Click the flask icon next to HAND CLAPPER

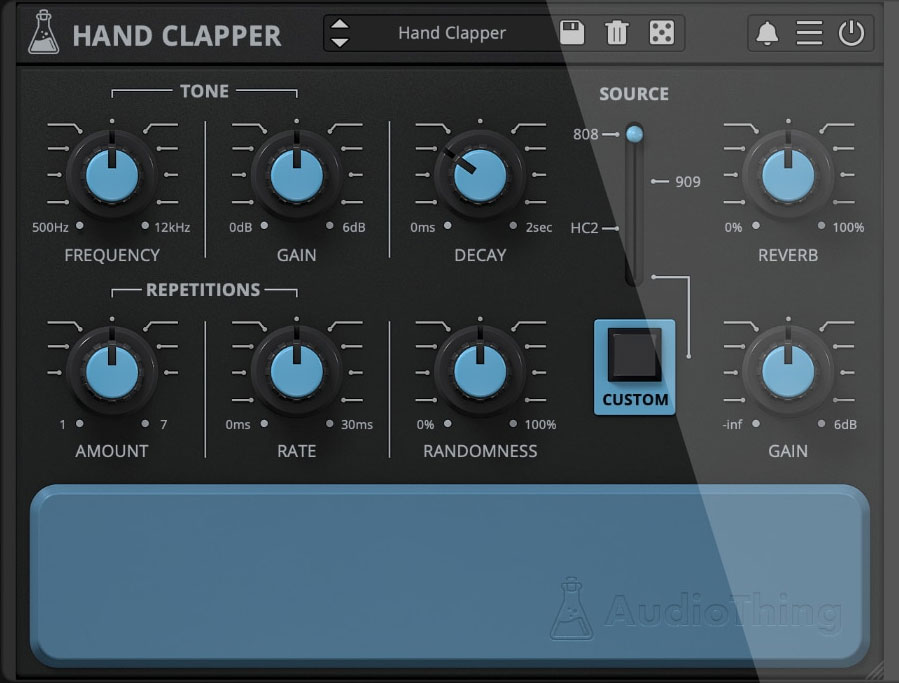[x=42, y=32]
